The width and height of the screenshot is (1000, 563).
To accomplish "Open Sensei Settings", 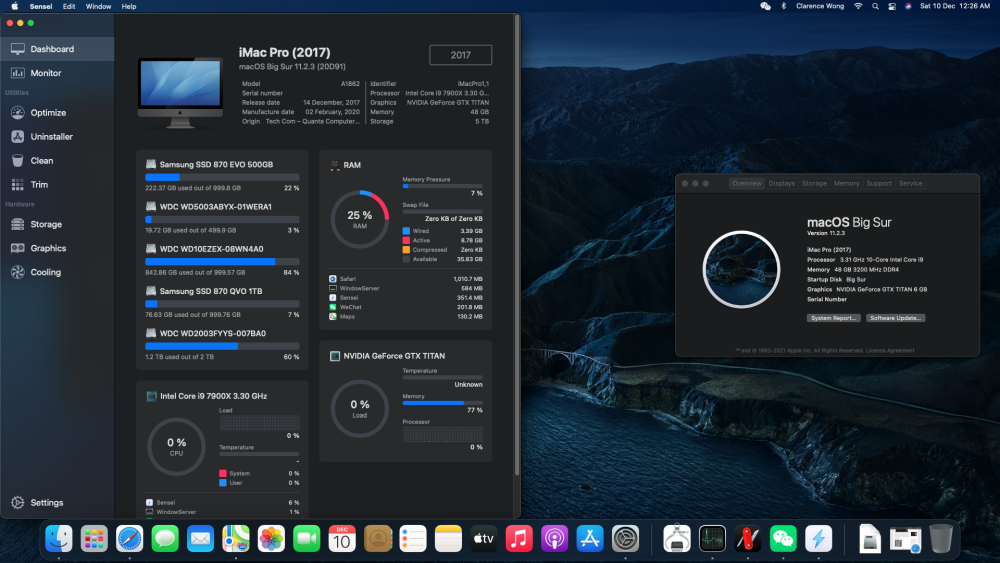I will pos(38,502).
